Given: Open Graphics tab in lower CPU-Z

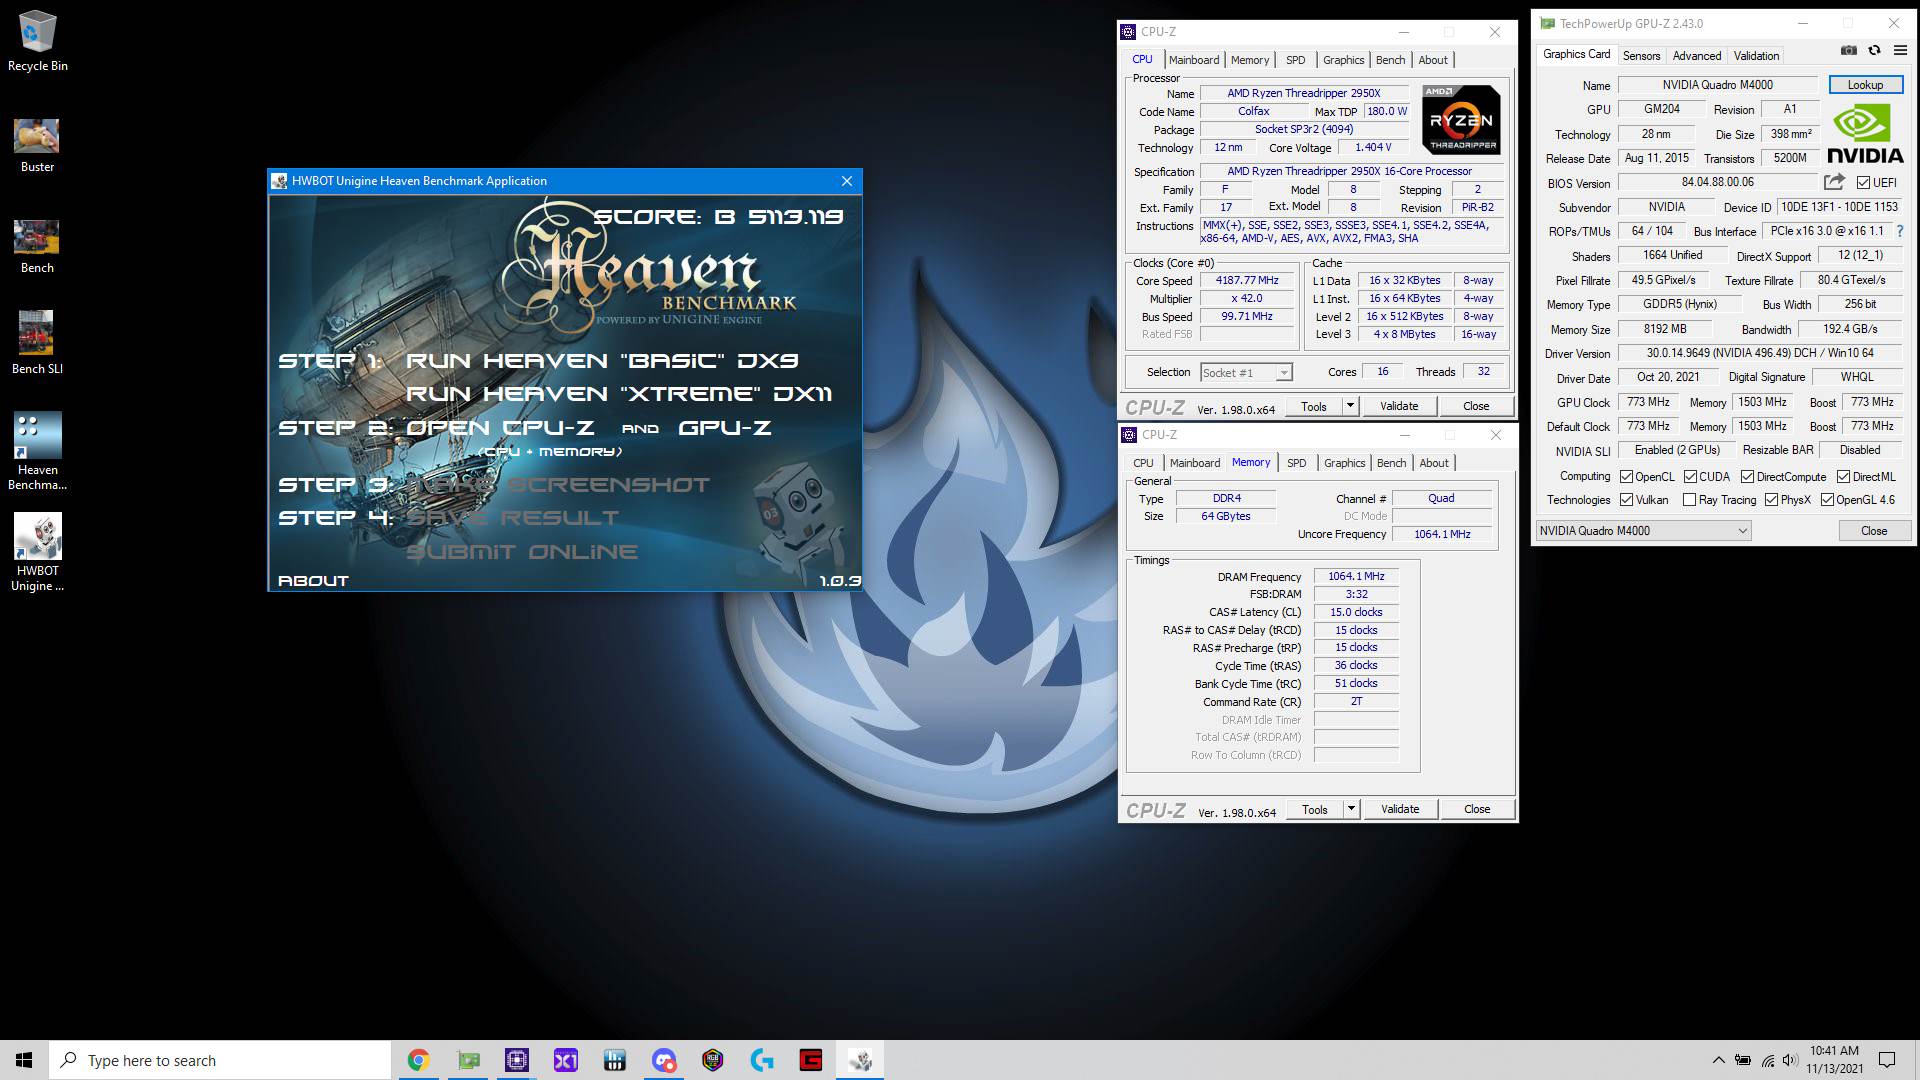Looking at the screenshot, I should [1344, 463].
